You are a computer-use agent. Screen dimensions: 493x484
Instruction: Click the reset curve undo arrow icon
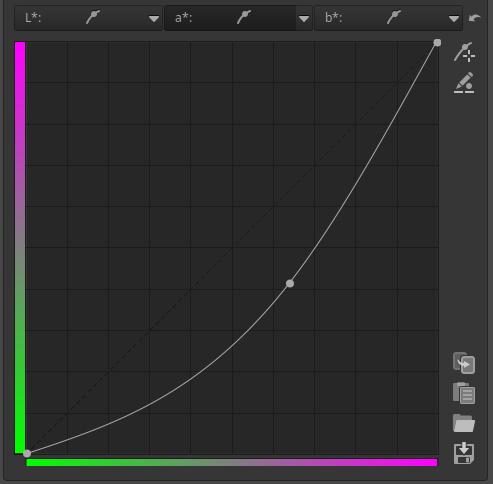point(474,18)
